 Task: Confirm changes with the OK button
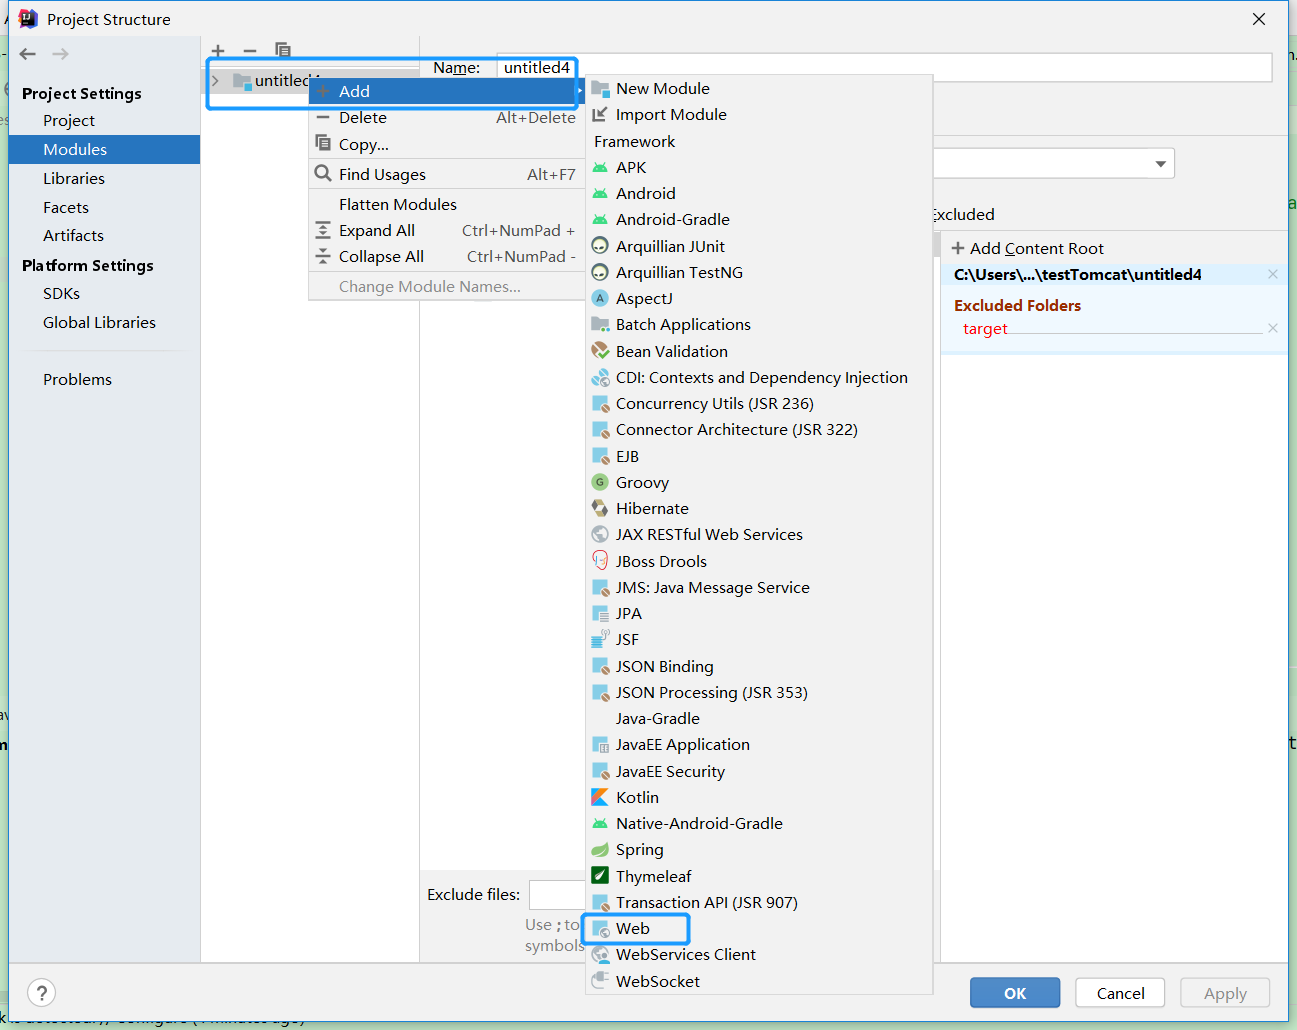(x=1015, y=992)
